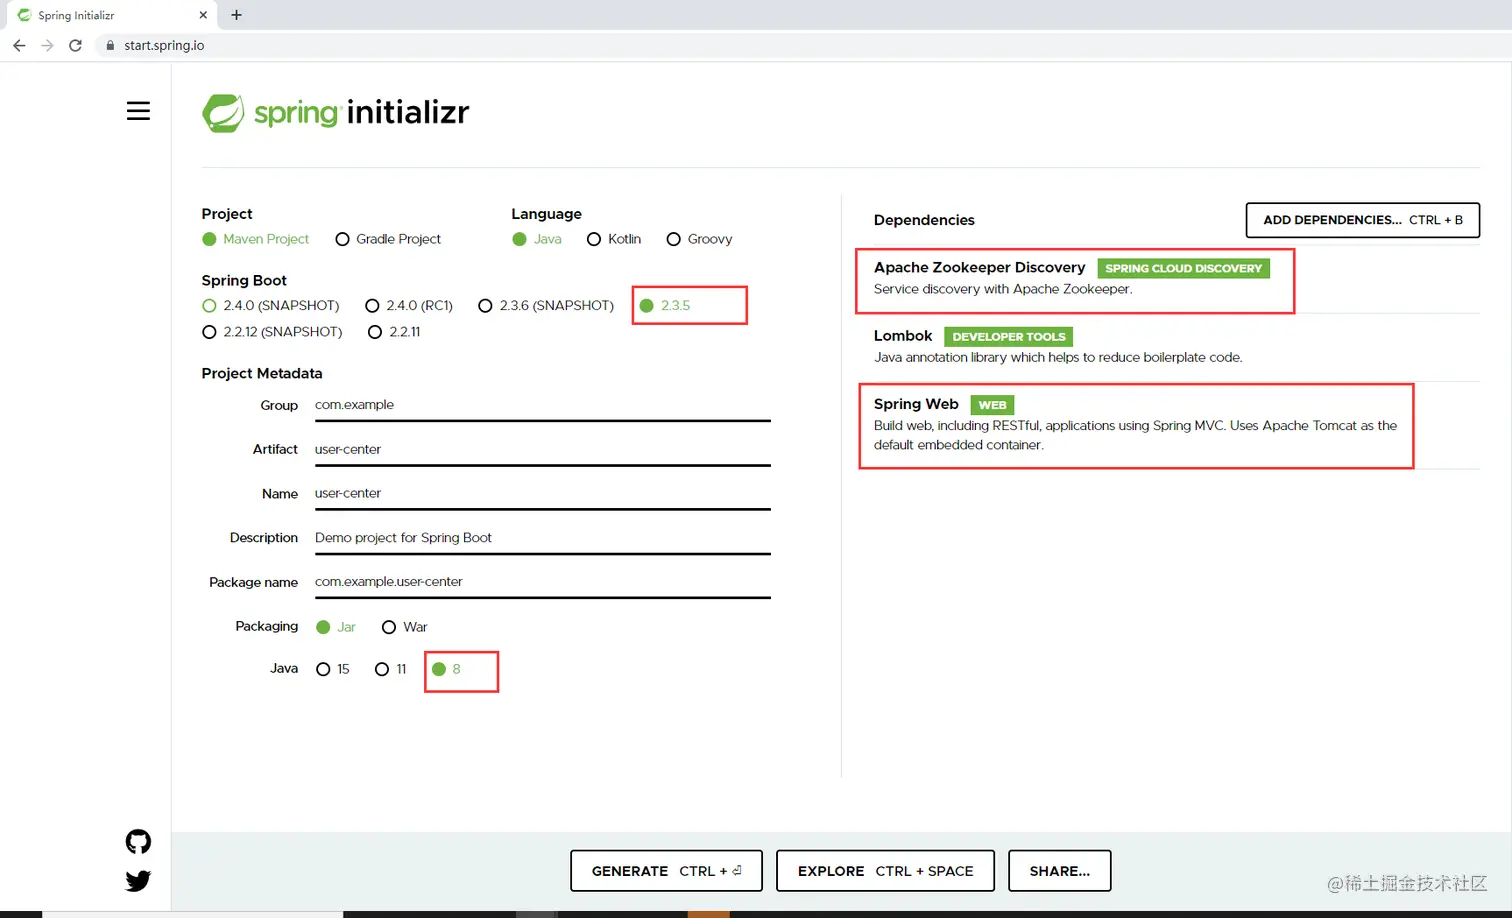Click the Spring Cloud Discovery tag

pyautogui.click(x=1183, y=268)
